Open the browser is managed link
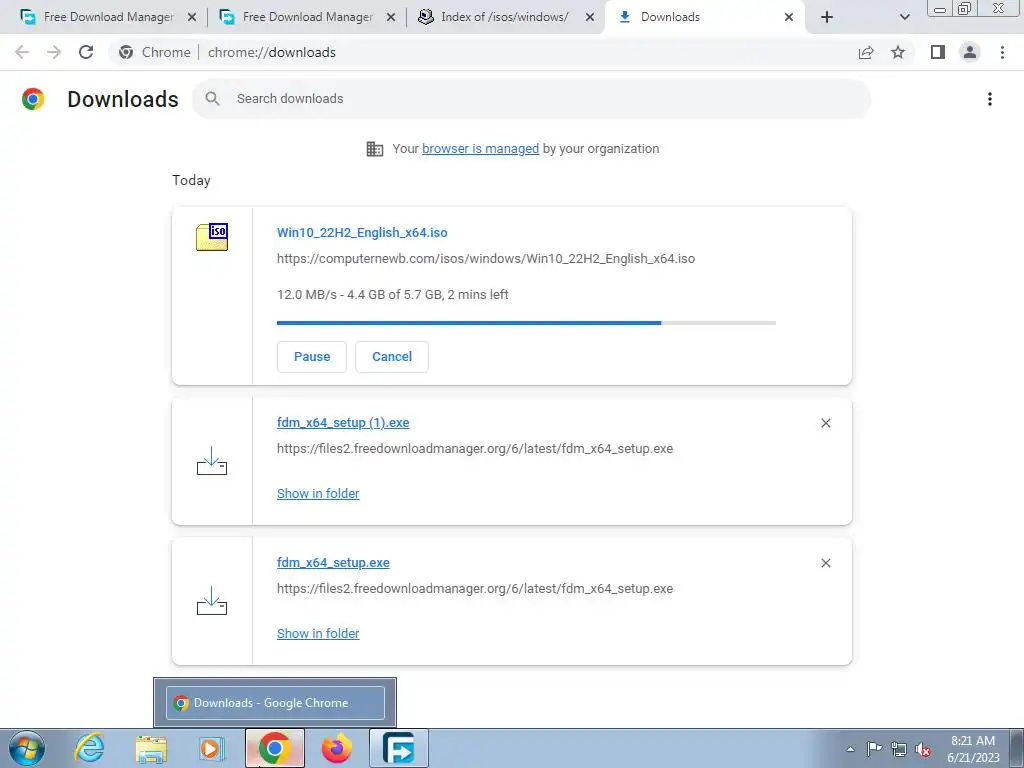The width and height of the screenshot is (1024, 768). [x=480, y=149]
